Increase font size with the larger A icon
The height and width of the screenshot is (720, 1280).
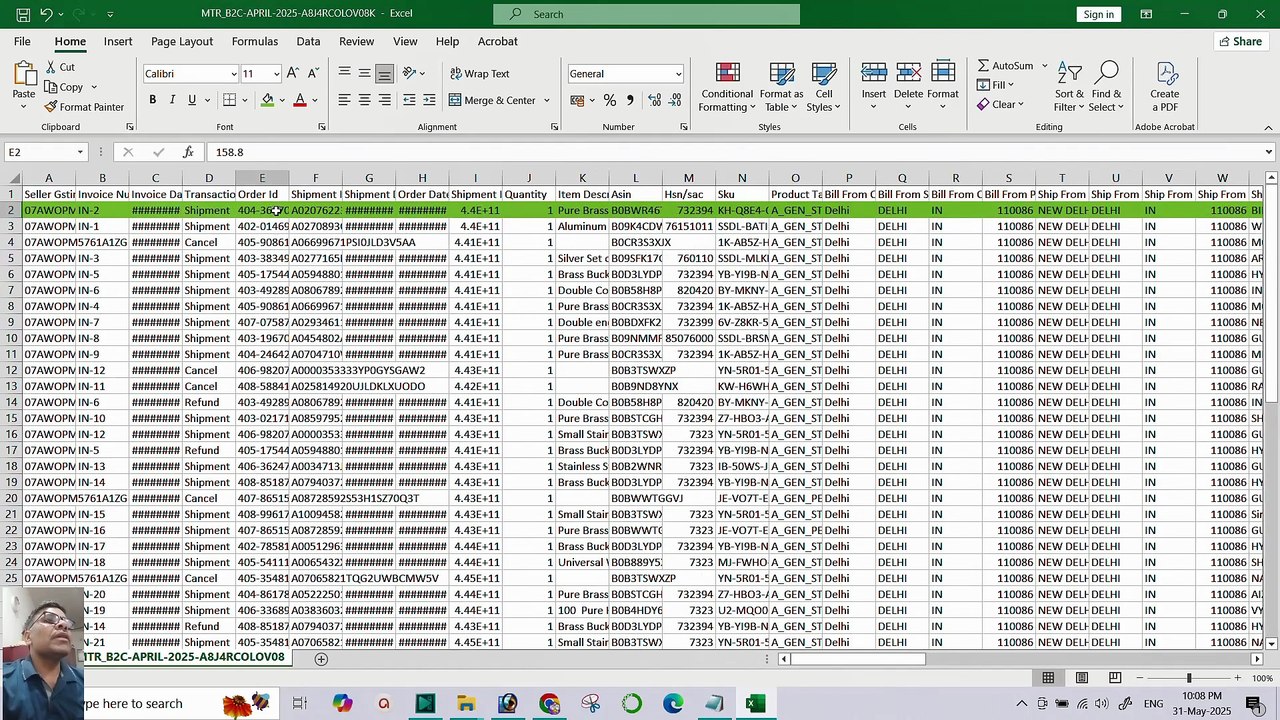point(292,73)
